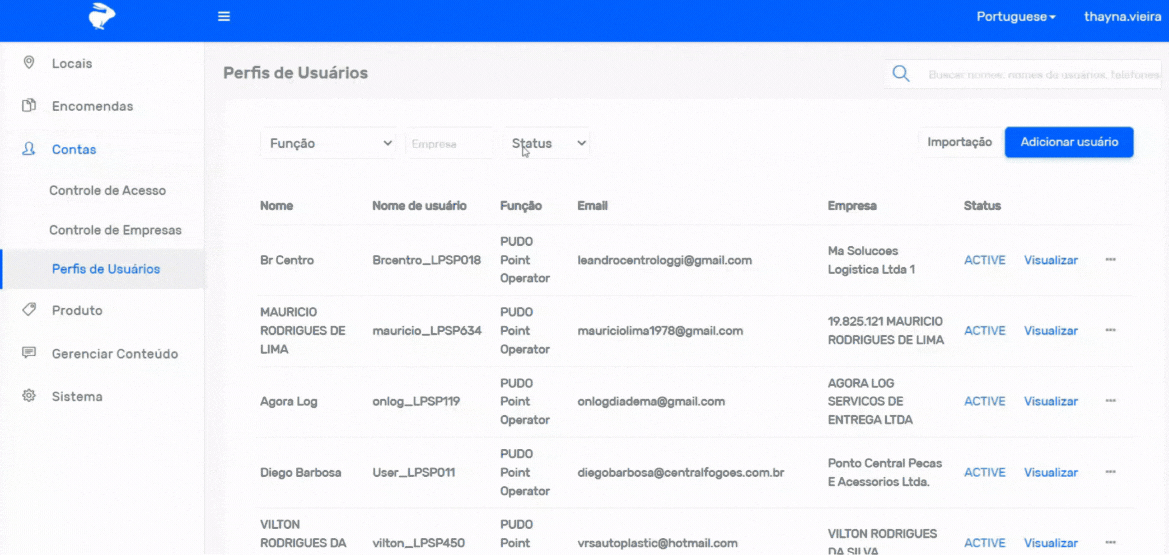
Task: Open Locais via its pin icon
Action: (29, 63)
